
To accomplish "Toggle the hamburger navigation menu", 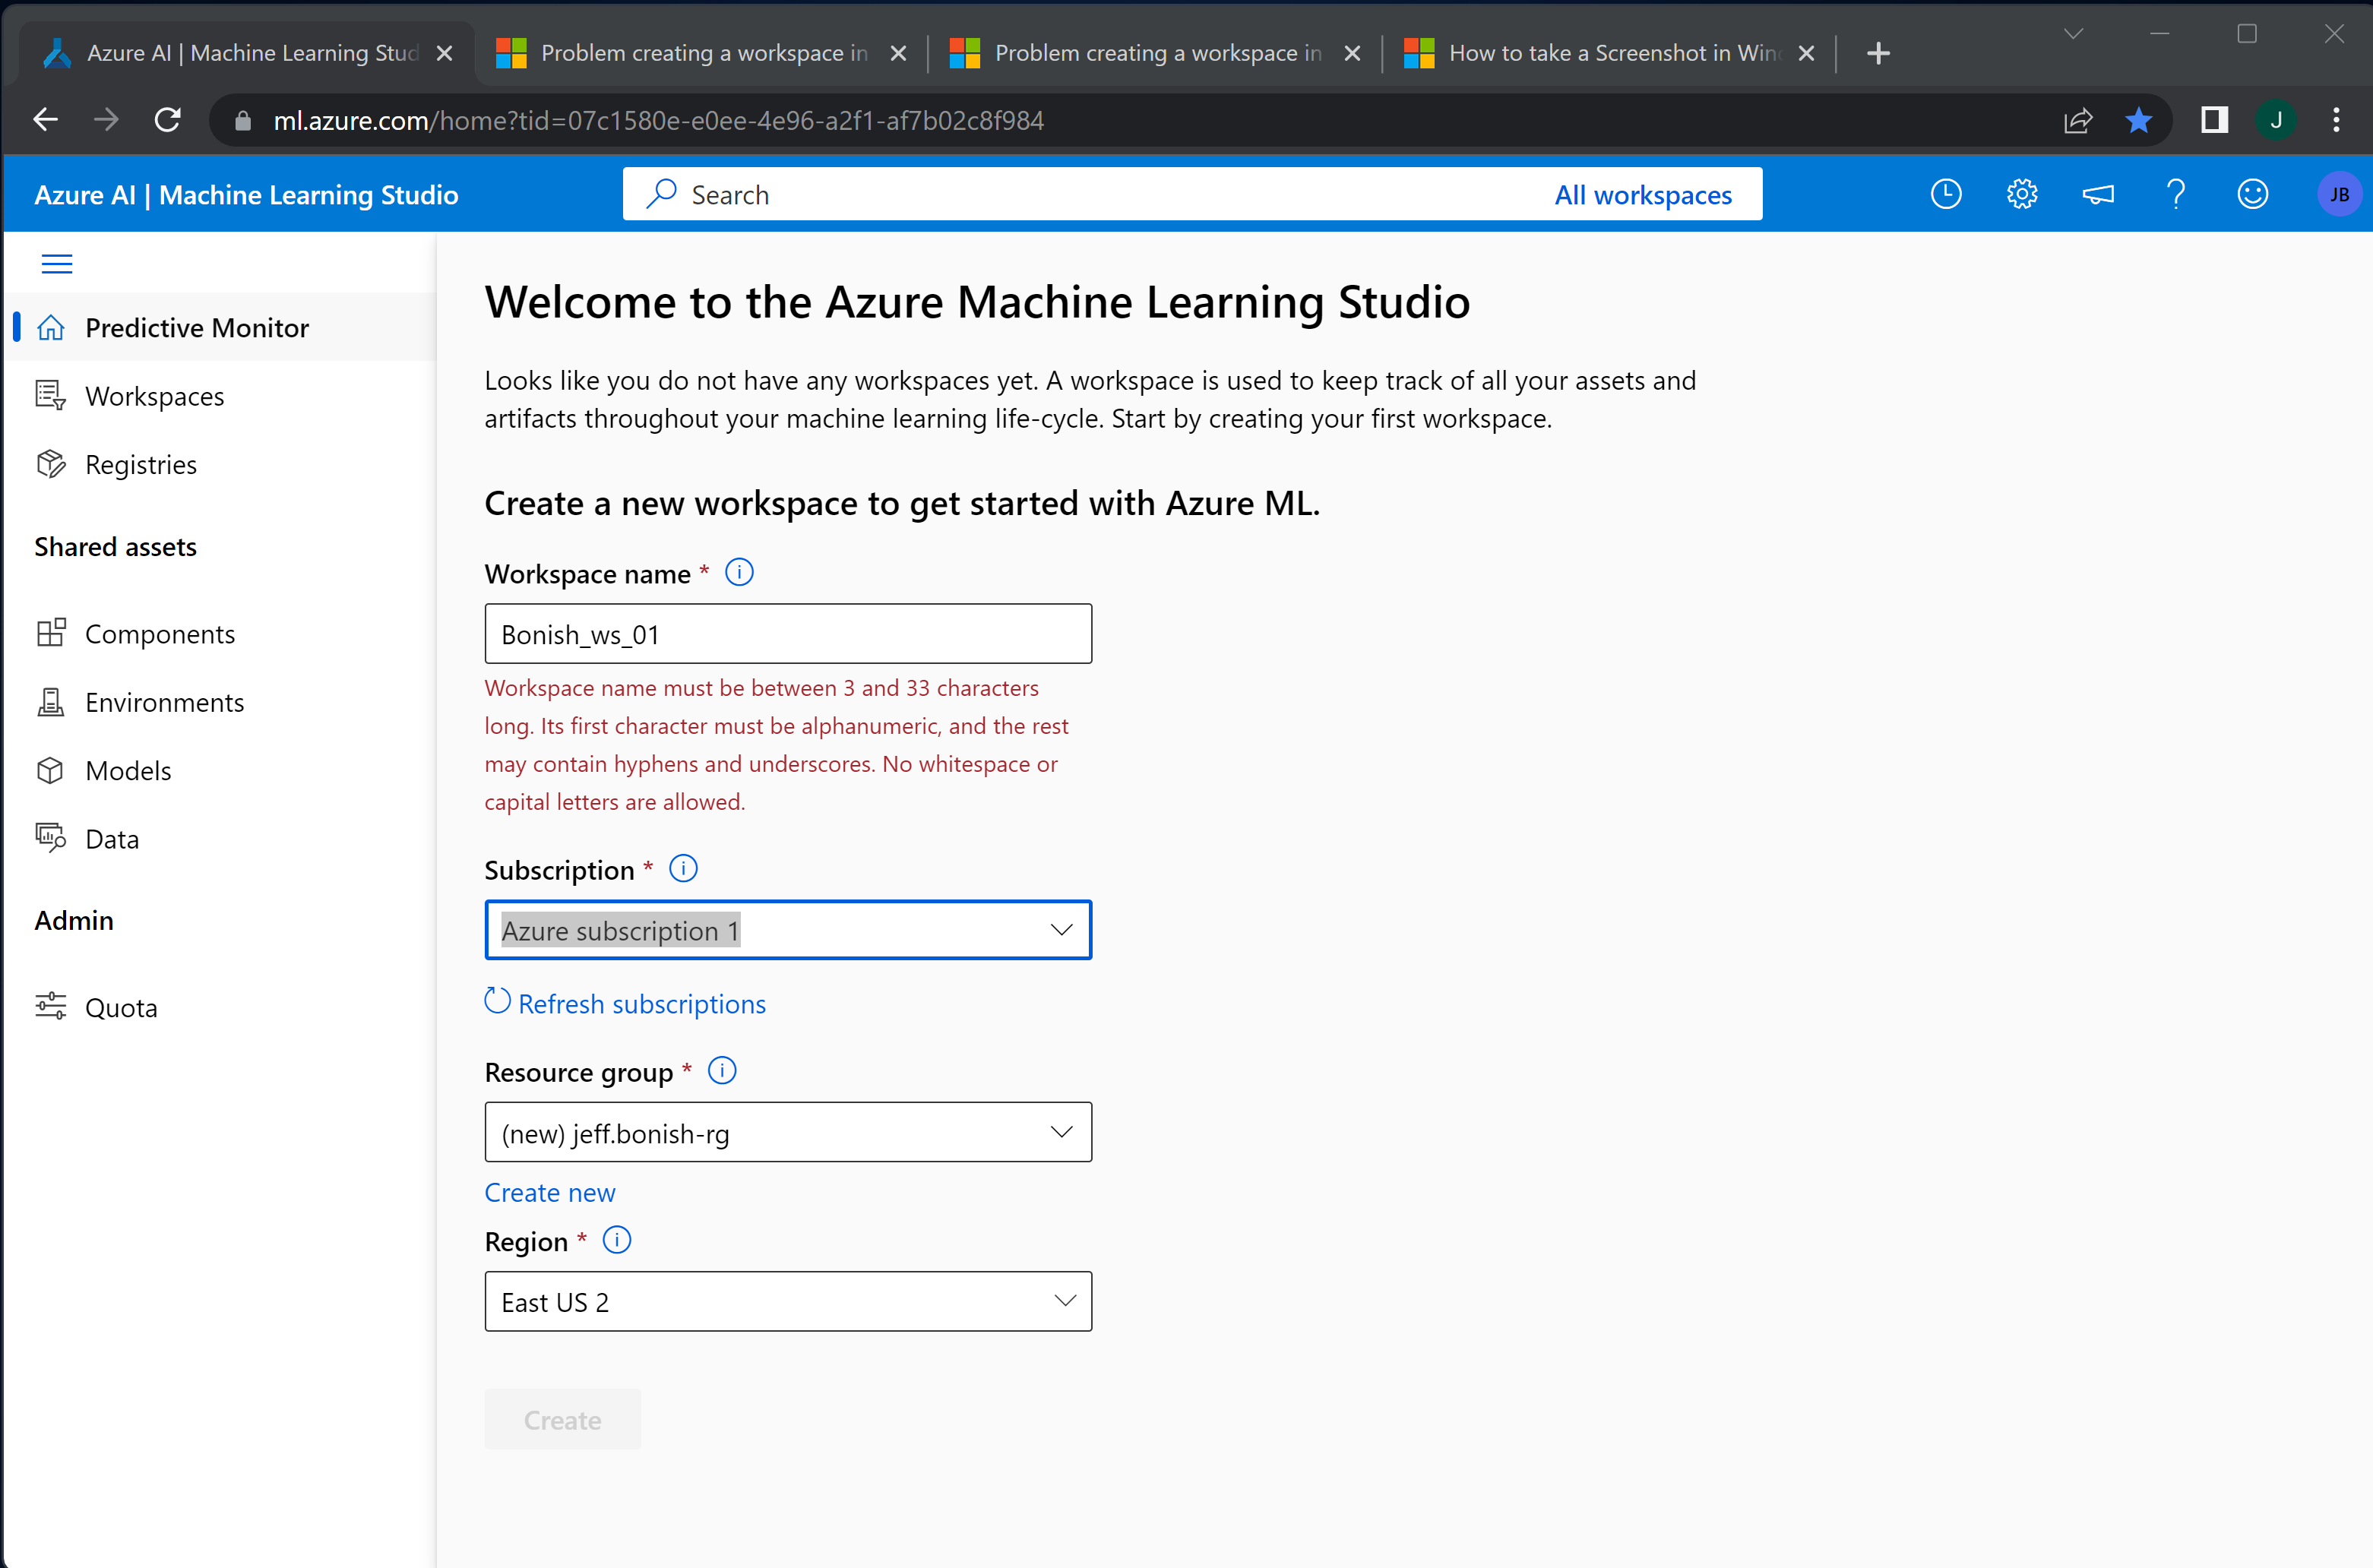I will point(57,264).
